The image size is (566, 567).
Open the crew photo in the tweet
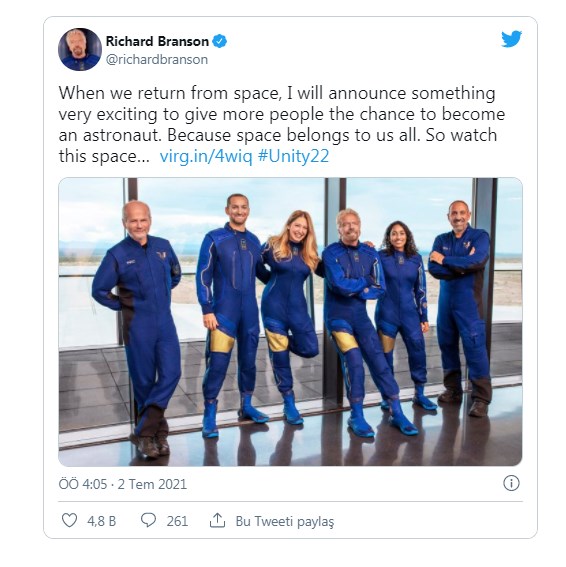[290, 321]
